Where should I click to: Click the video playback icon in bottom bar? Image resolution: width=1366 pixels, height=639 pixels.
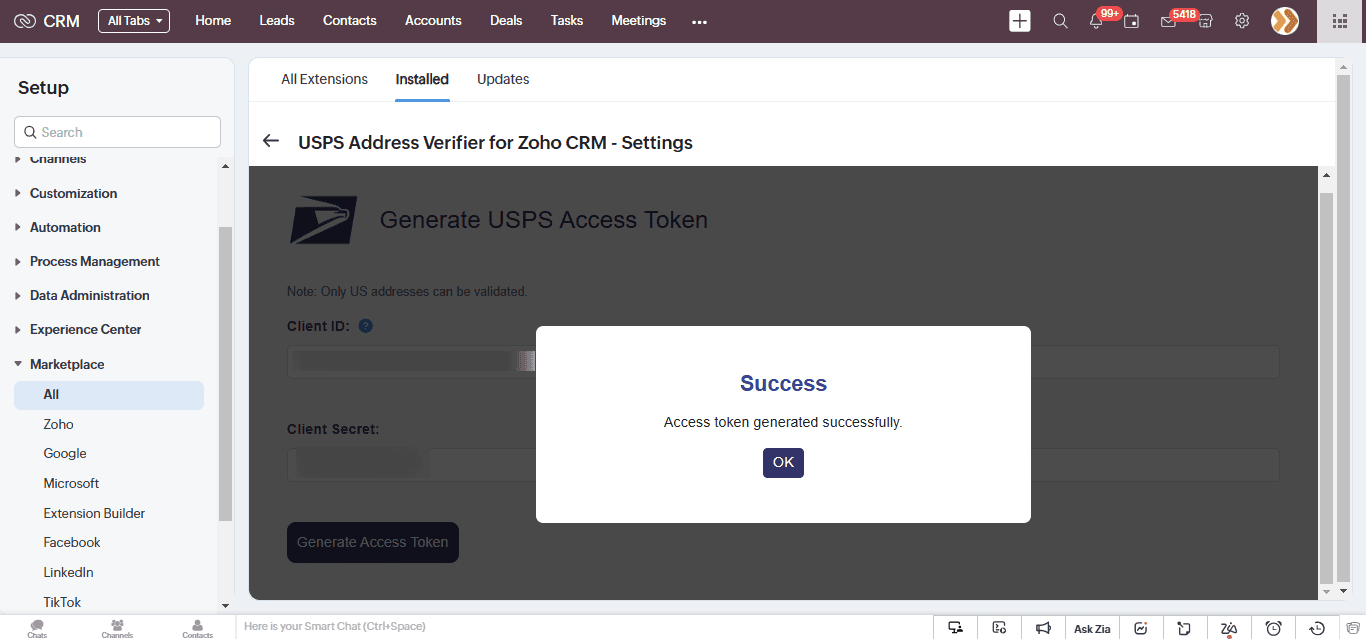pyautogui.click(x=999, y=628)
